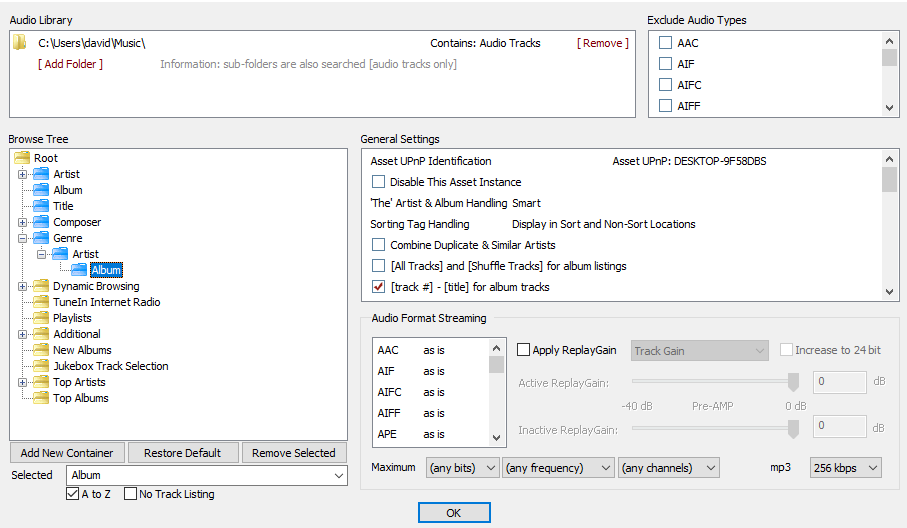Click the Music library folder icon
The height and width of the screenshot is (528, 907).
click(19, 43)
